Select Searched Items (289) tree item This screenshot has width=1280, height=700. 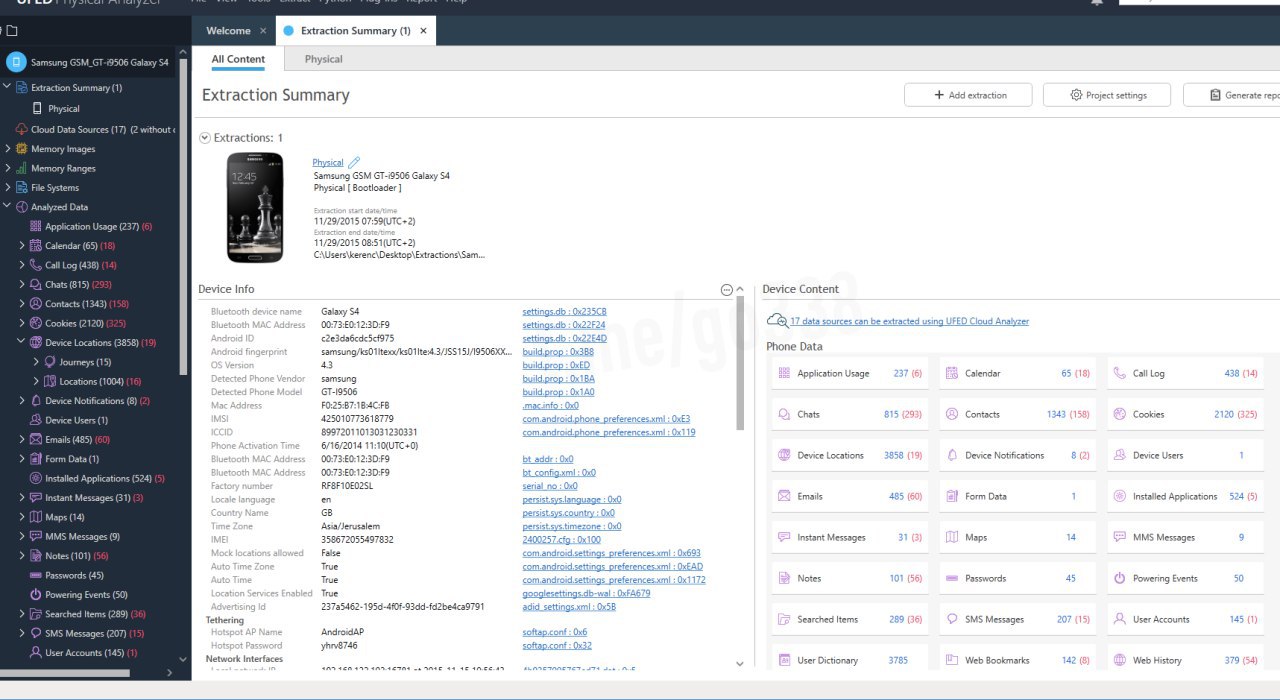point(95,614)
